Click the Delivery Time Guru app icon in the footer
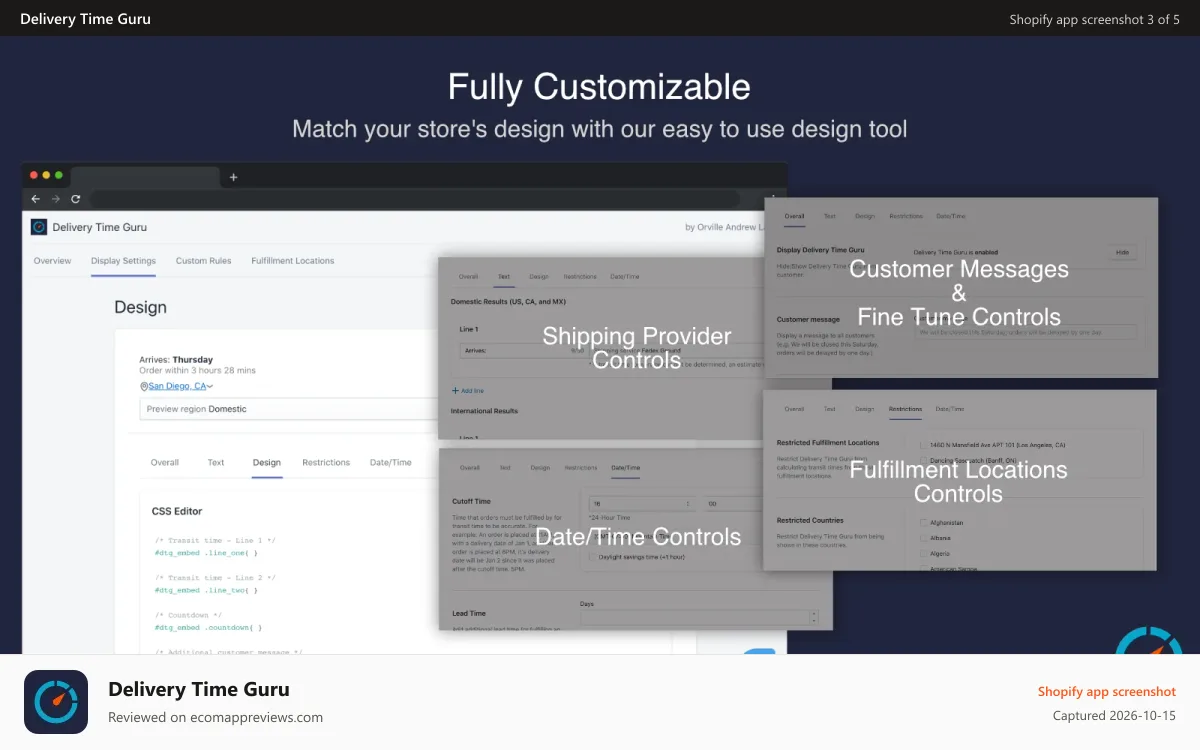The height and width of the screenshot is (750, 1200). click(x=56, y=702)
